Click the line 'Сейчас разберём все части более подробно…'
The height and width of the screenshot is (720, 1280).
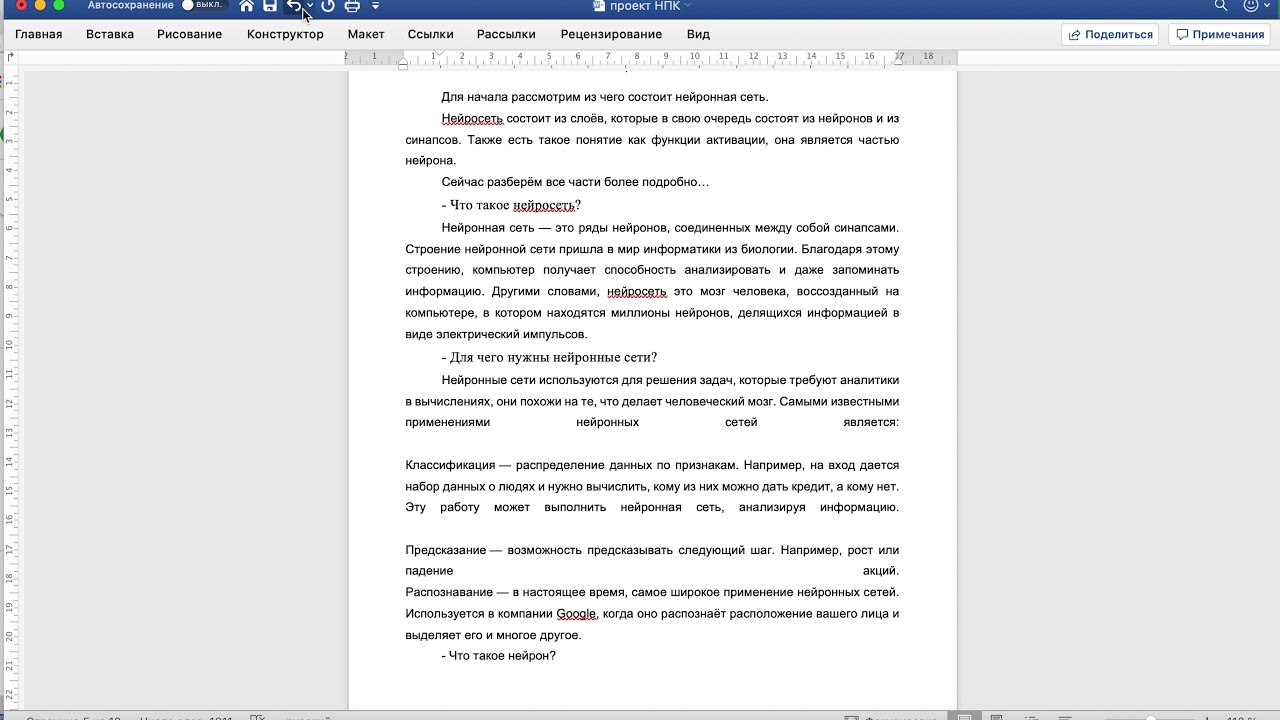coord(575,182)
